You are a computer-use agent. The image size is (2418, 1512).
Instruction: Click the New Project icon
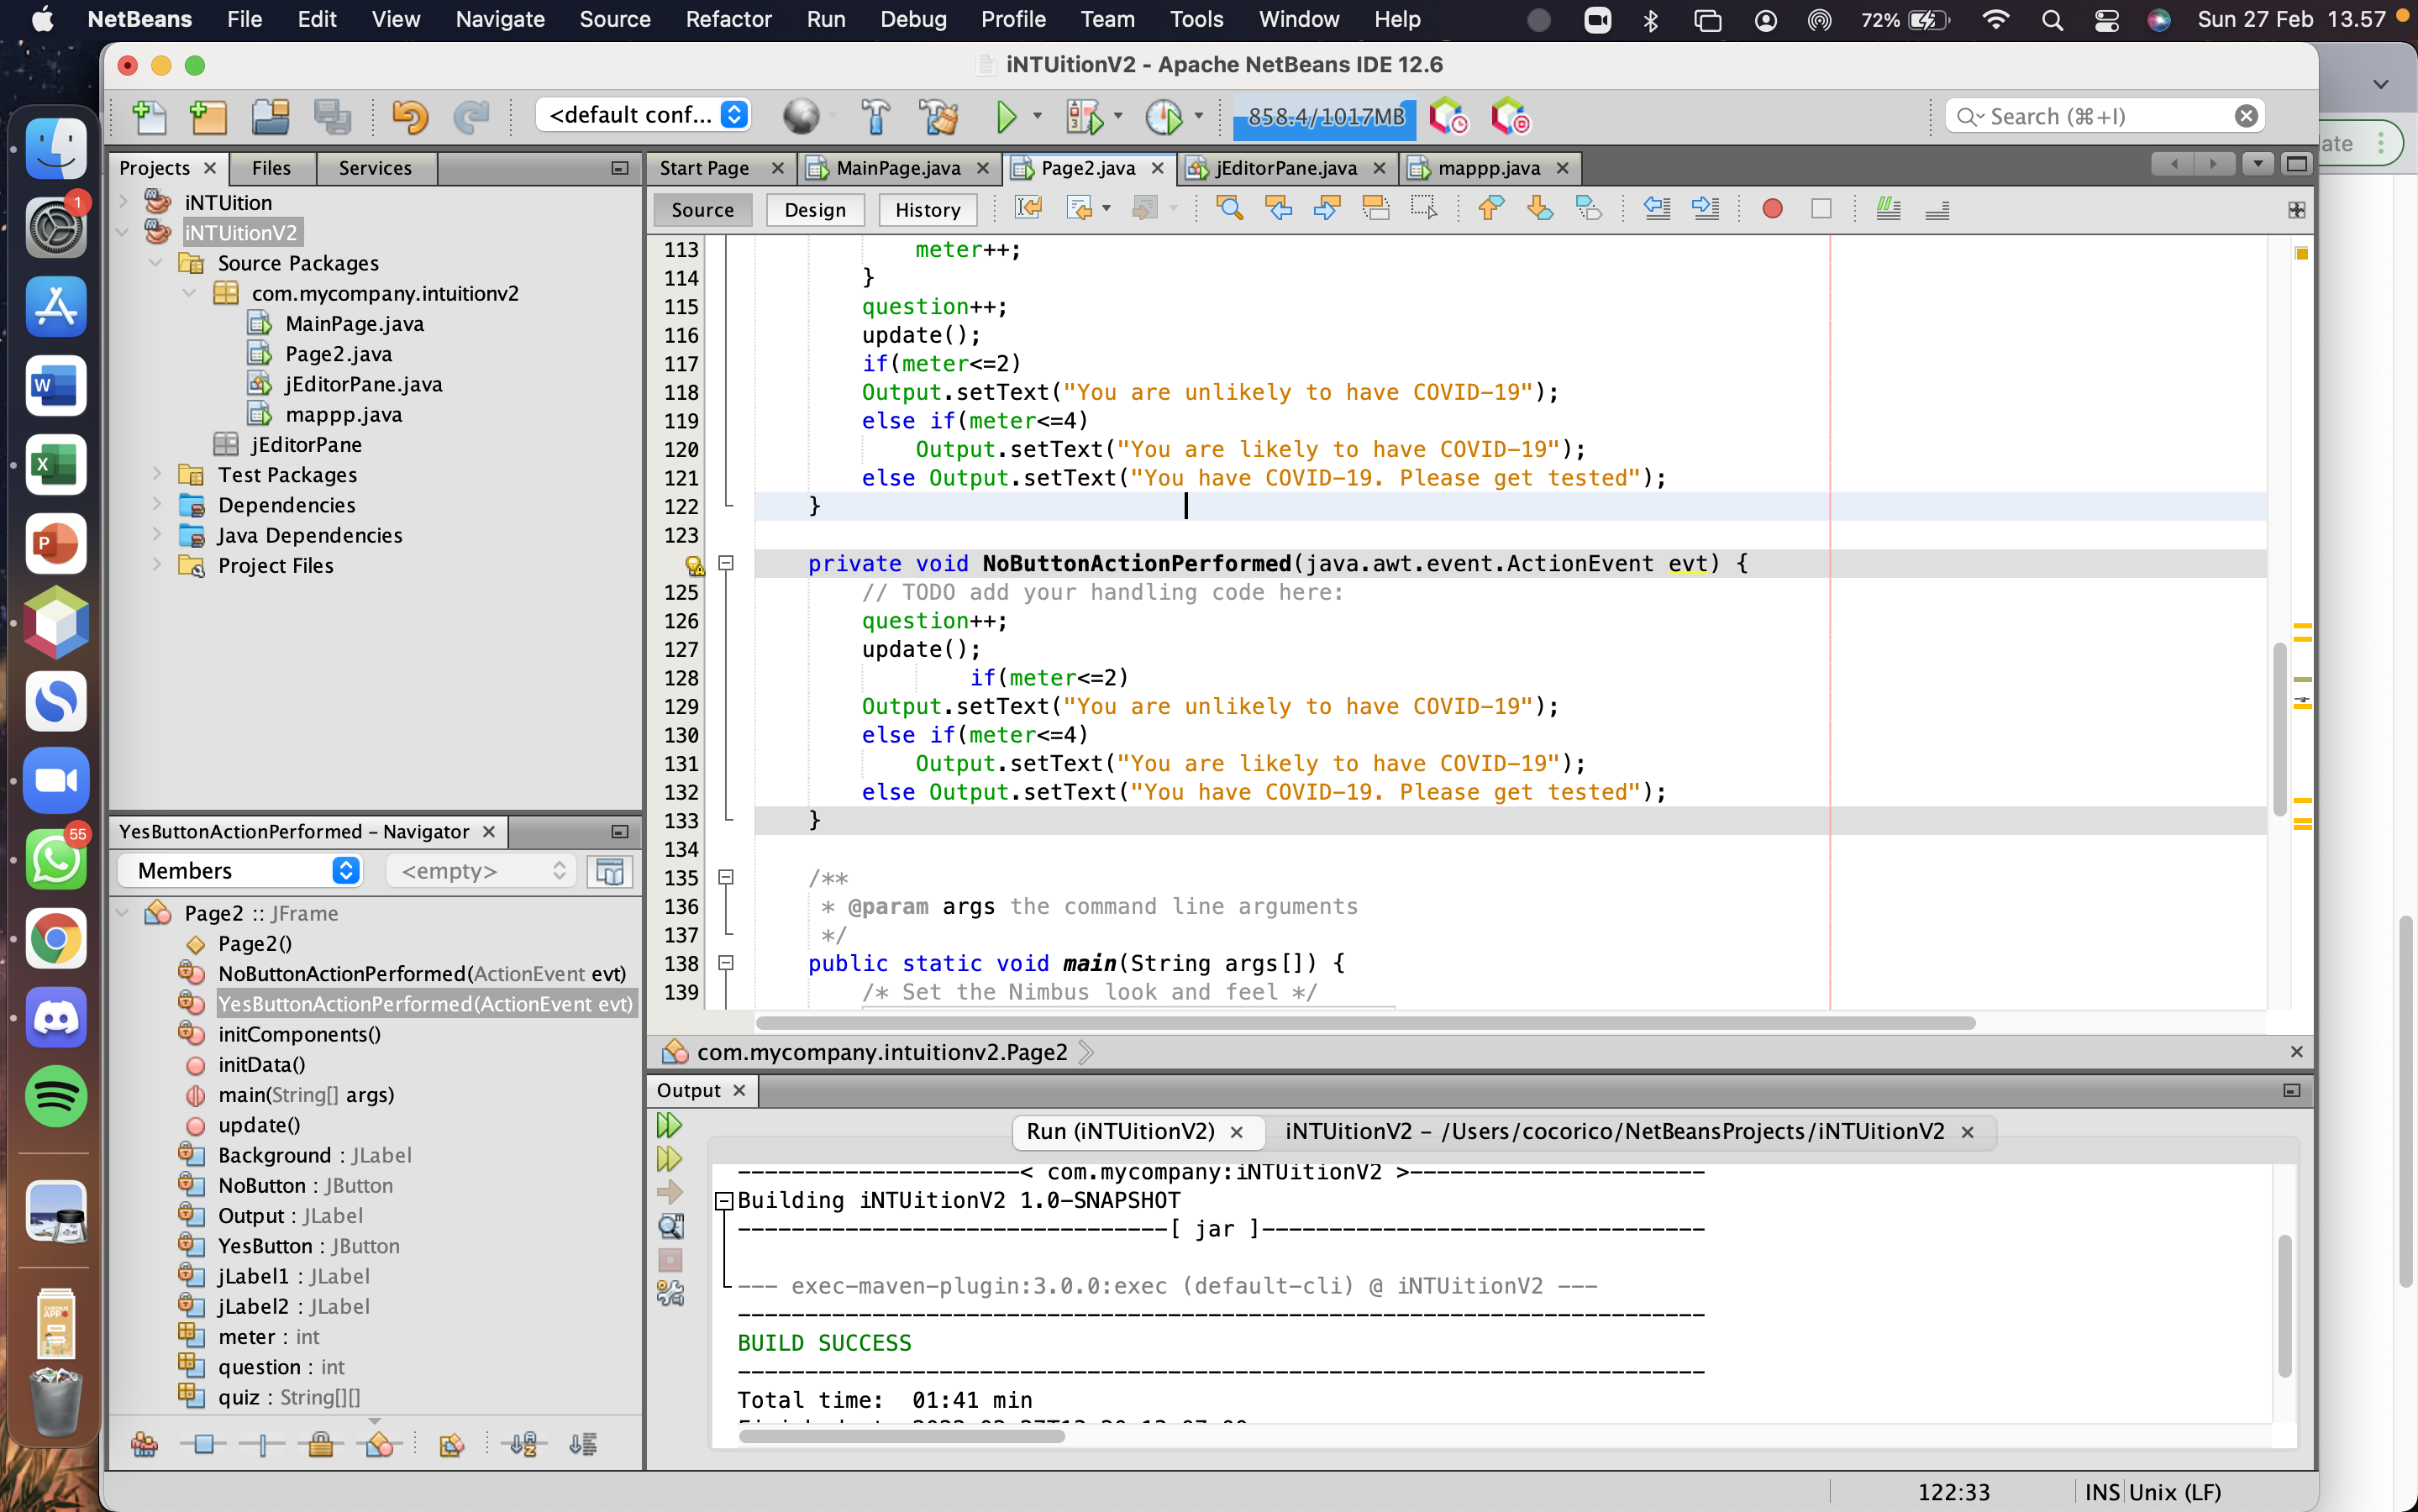[x=209, y=117]
